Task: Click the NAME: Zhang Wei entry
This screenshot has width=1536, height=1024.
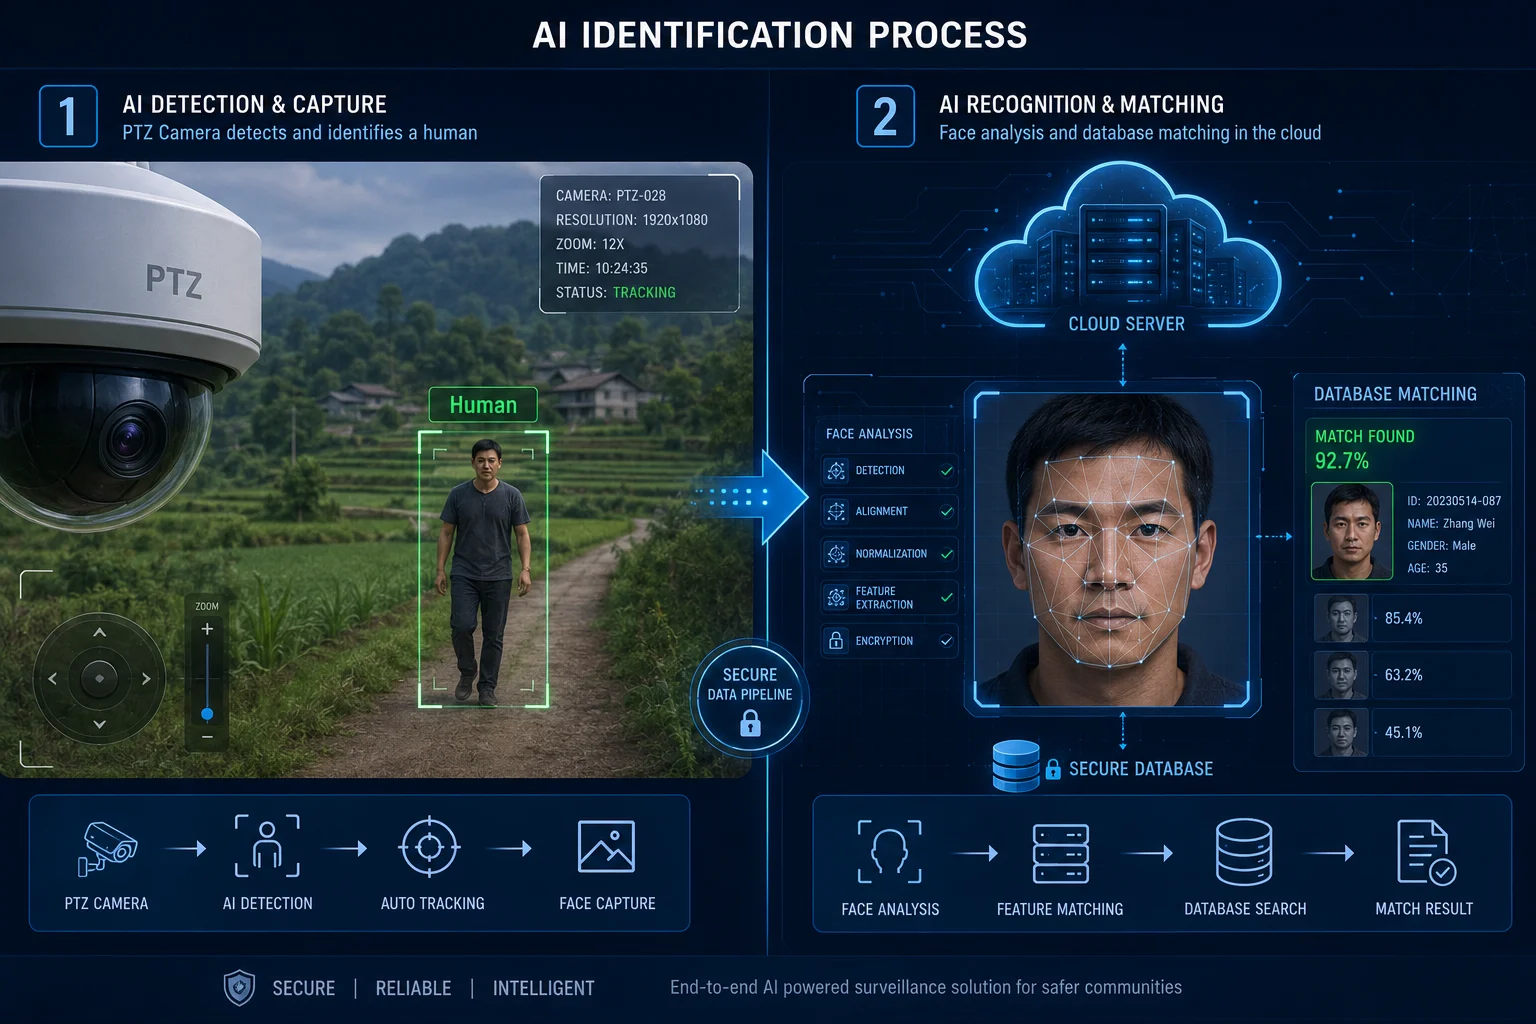Action: pos(1451,523)
